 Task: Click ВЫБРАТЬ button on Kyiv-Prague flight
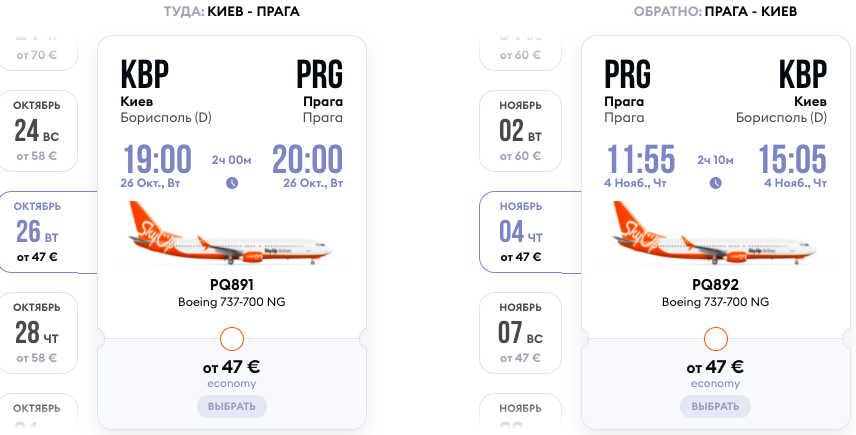pyautogui.click(x=232, y=407)
